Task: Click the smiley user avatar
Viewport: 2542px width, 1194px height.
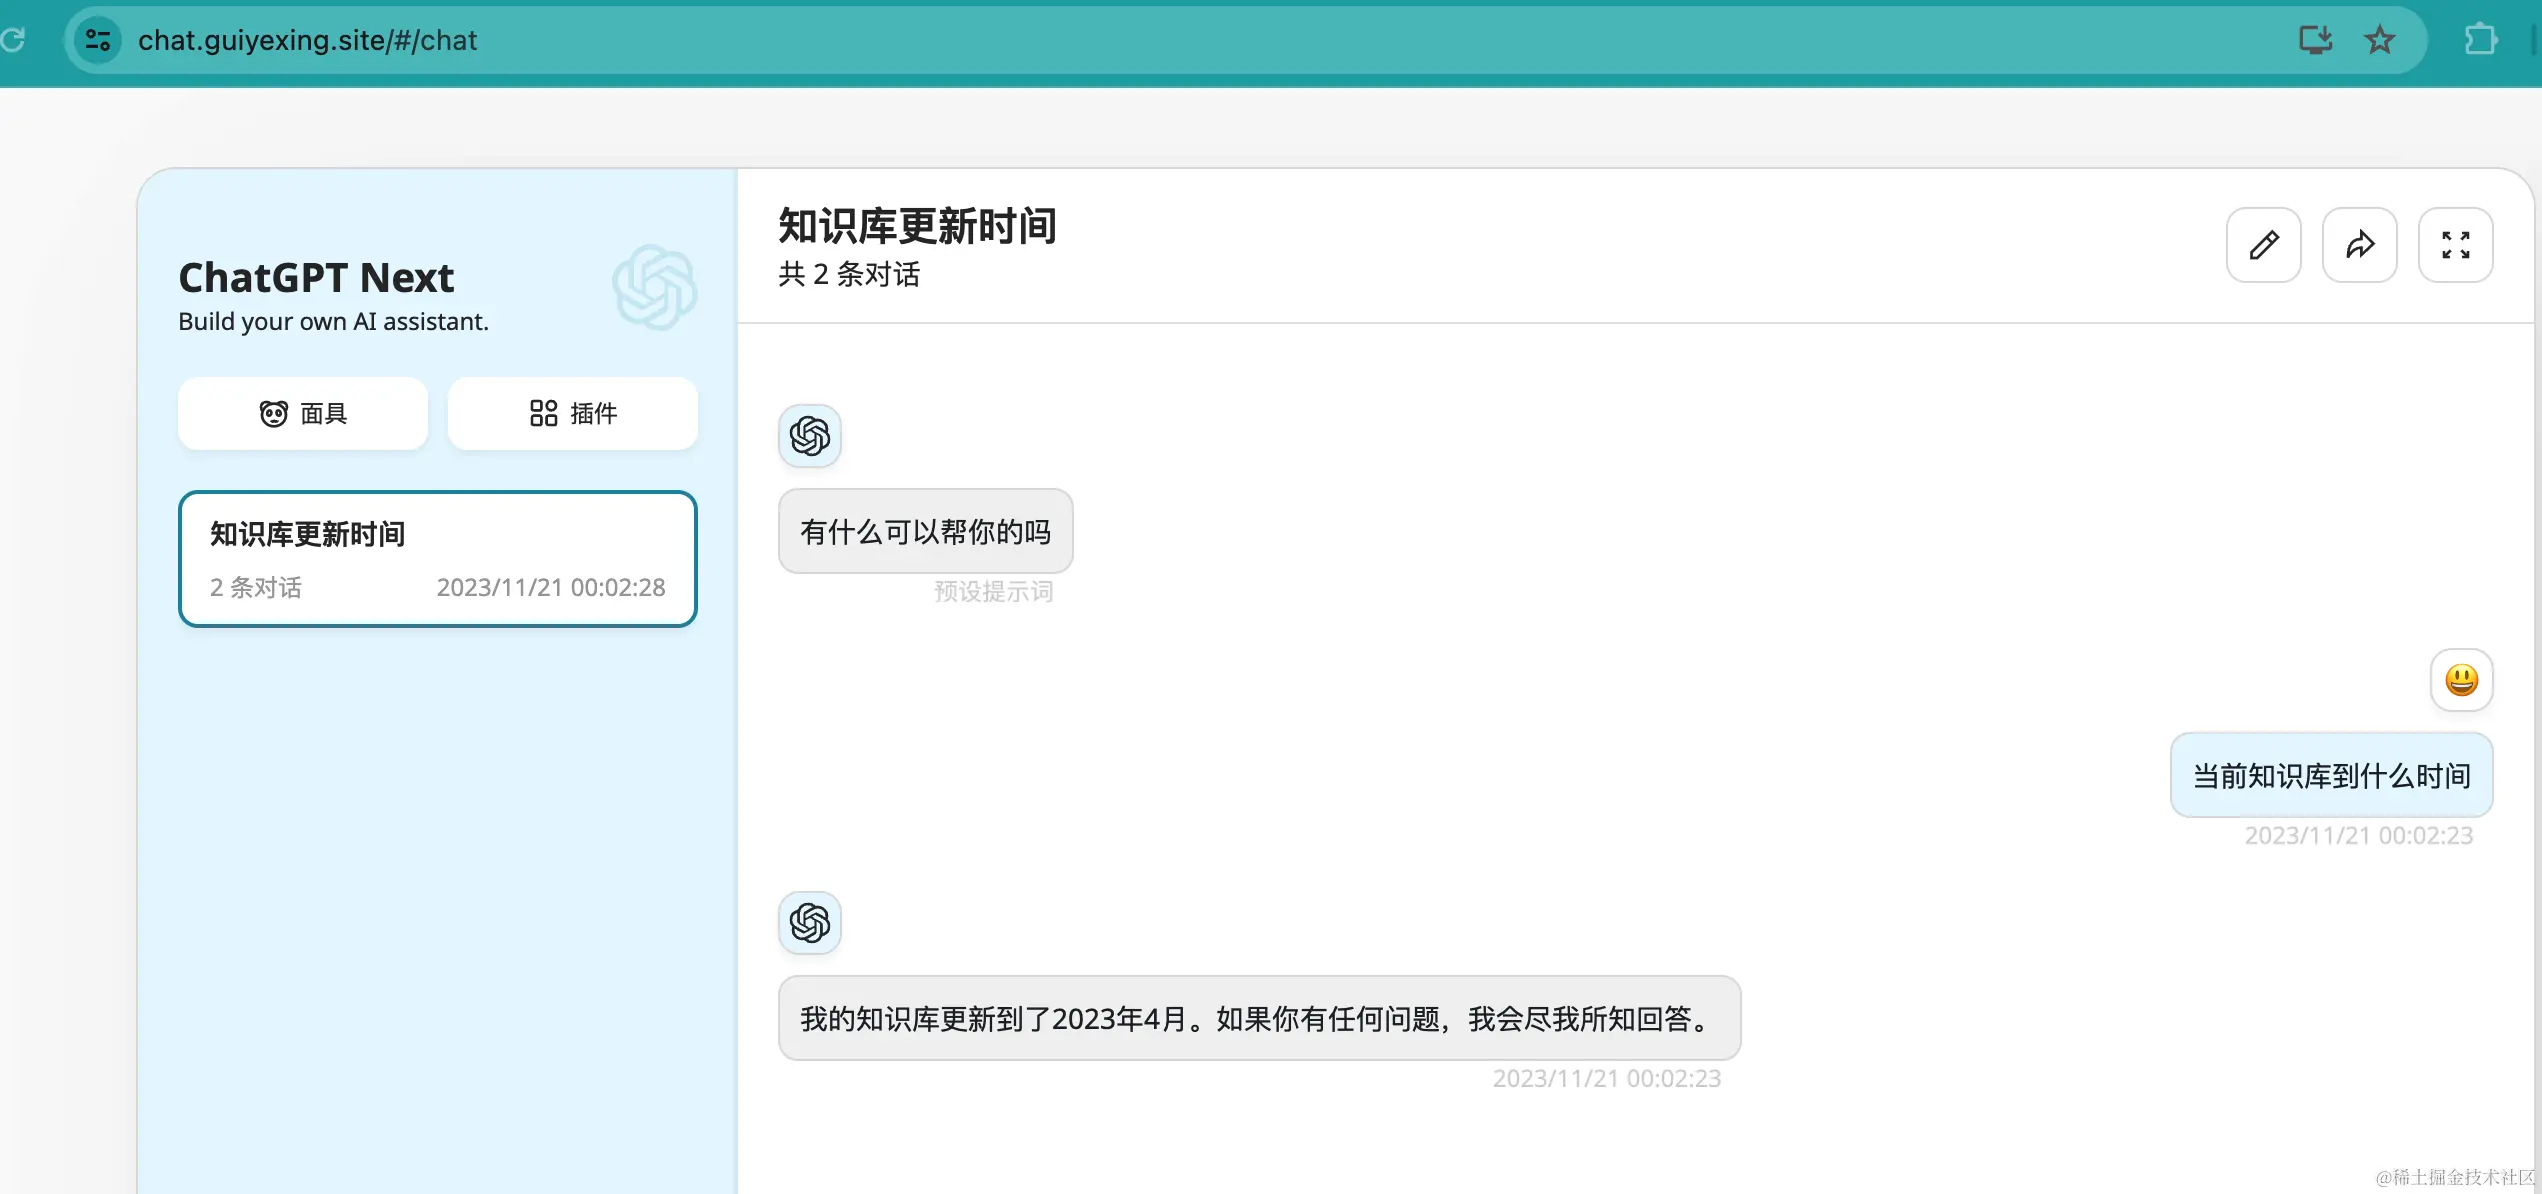Action: (2461, 680)
